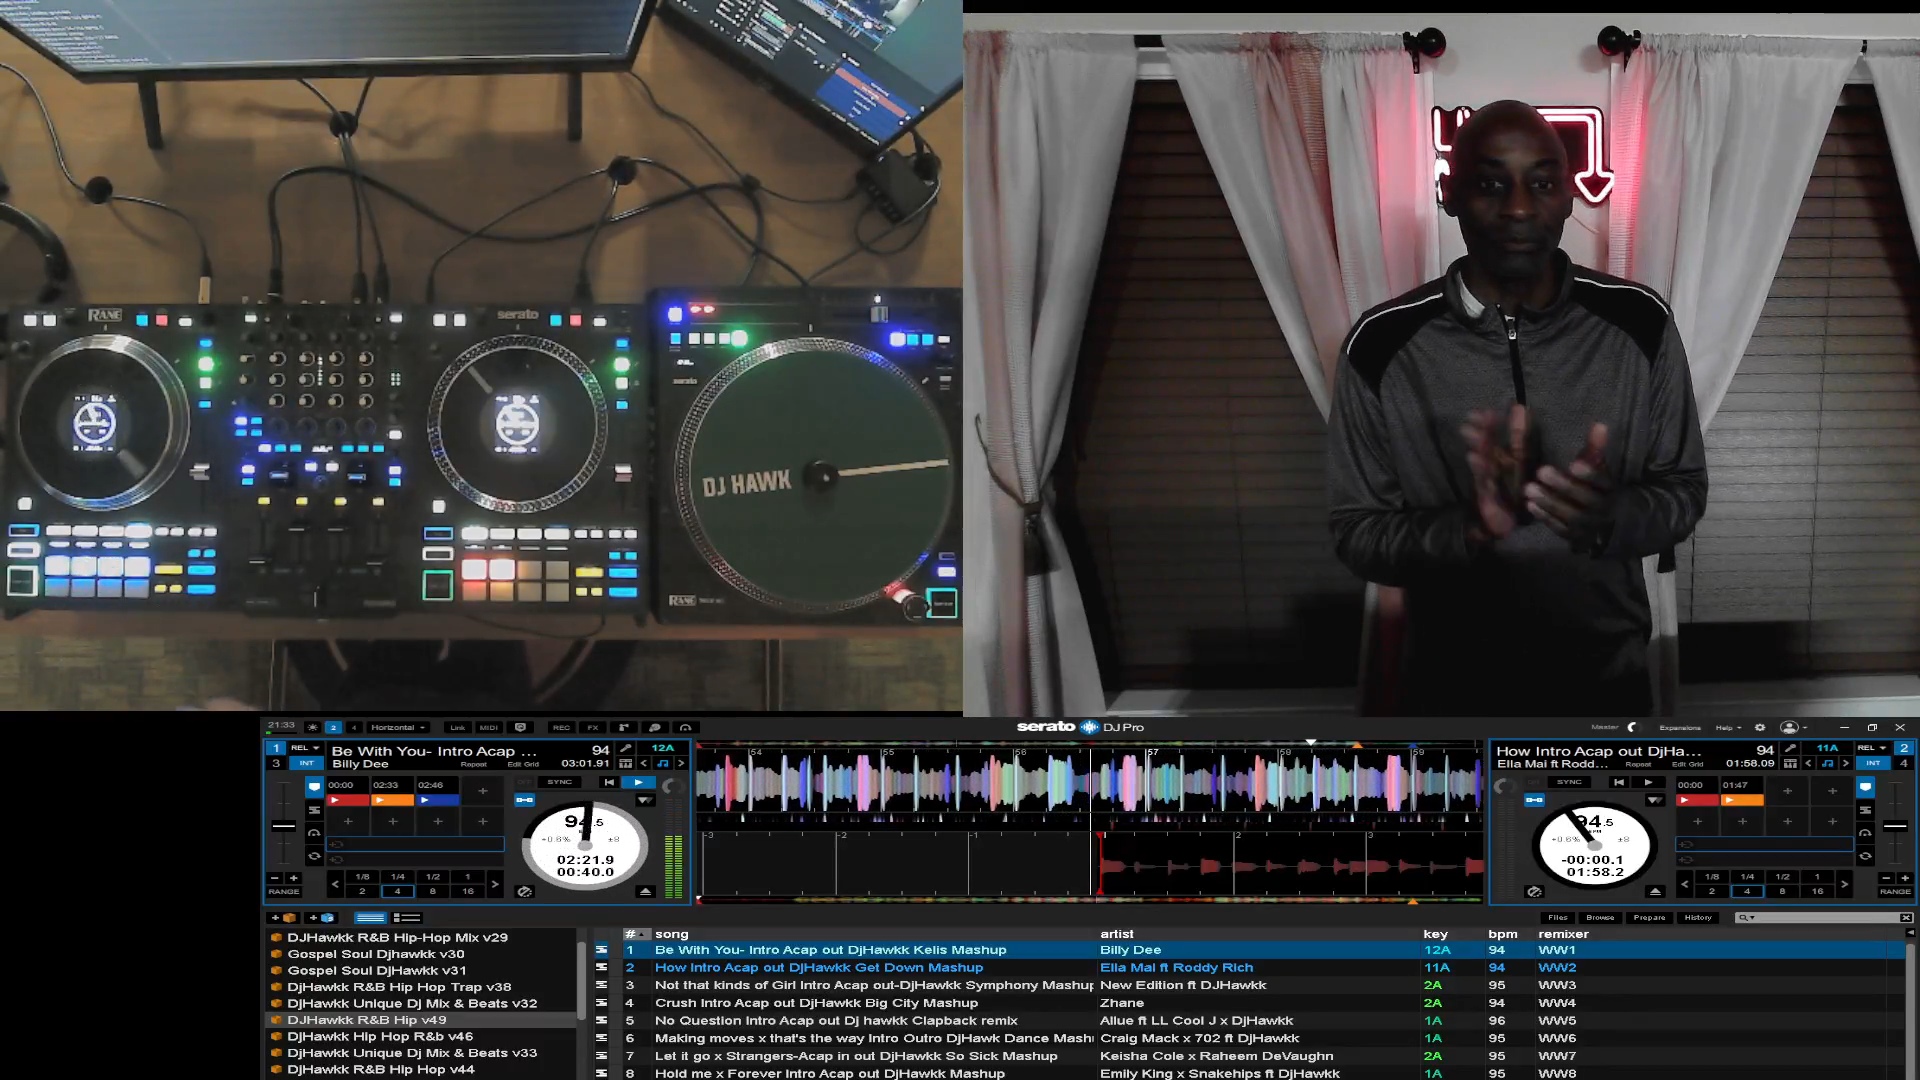The image size is (1920, 1080).
Task: Click deck 1 pitch tempo slider
Action: tap(284, 826)
